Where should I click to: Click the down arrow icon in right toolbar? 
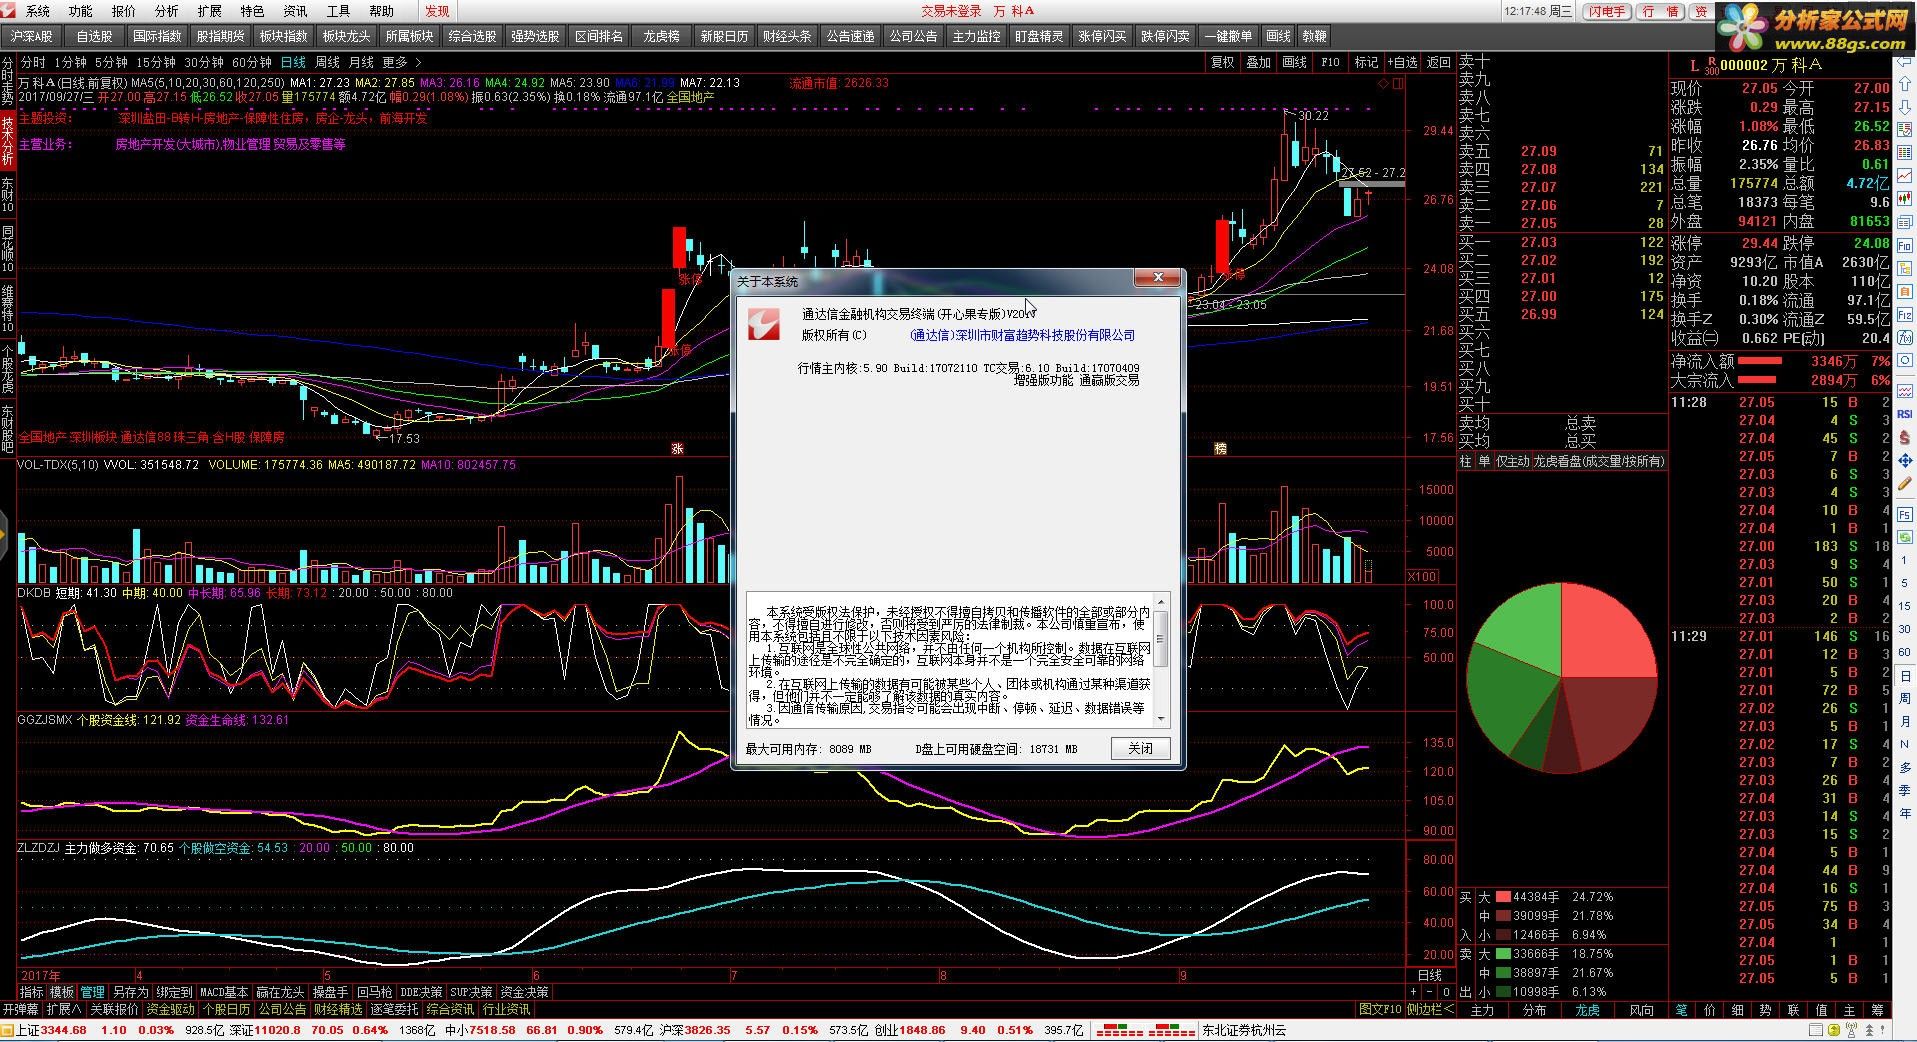[1904, 105]
